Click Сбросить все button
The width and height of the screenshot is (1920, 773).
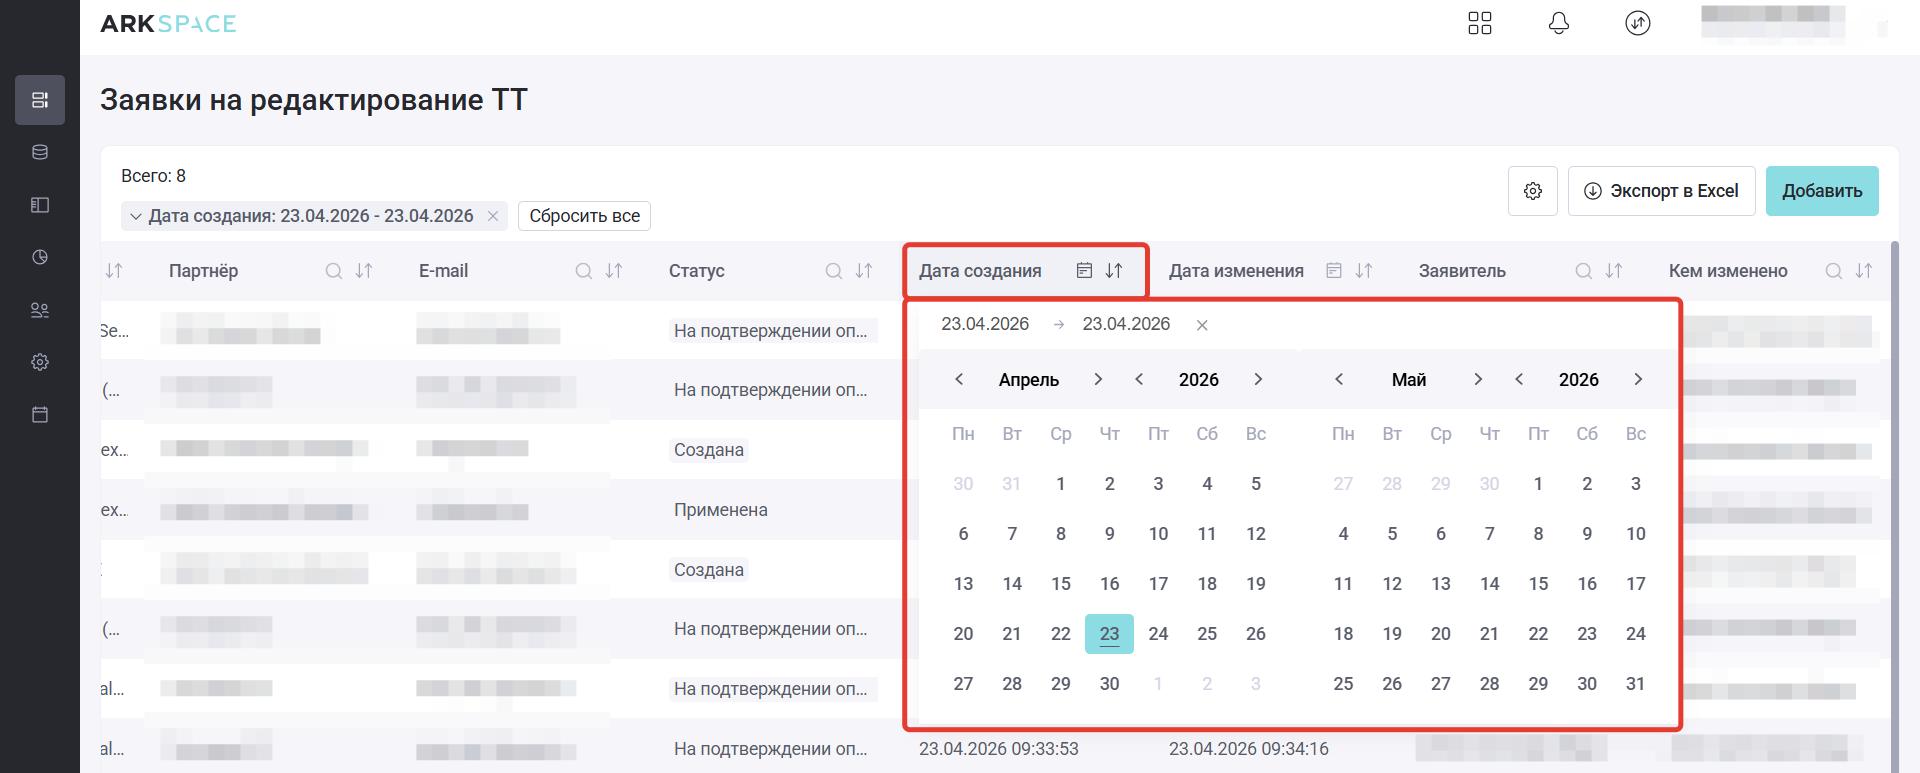click(584, 216)
